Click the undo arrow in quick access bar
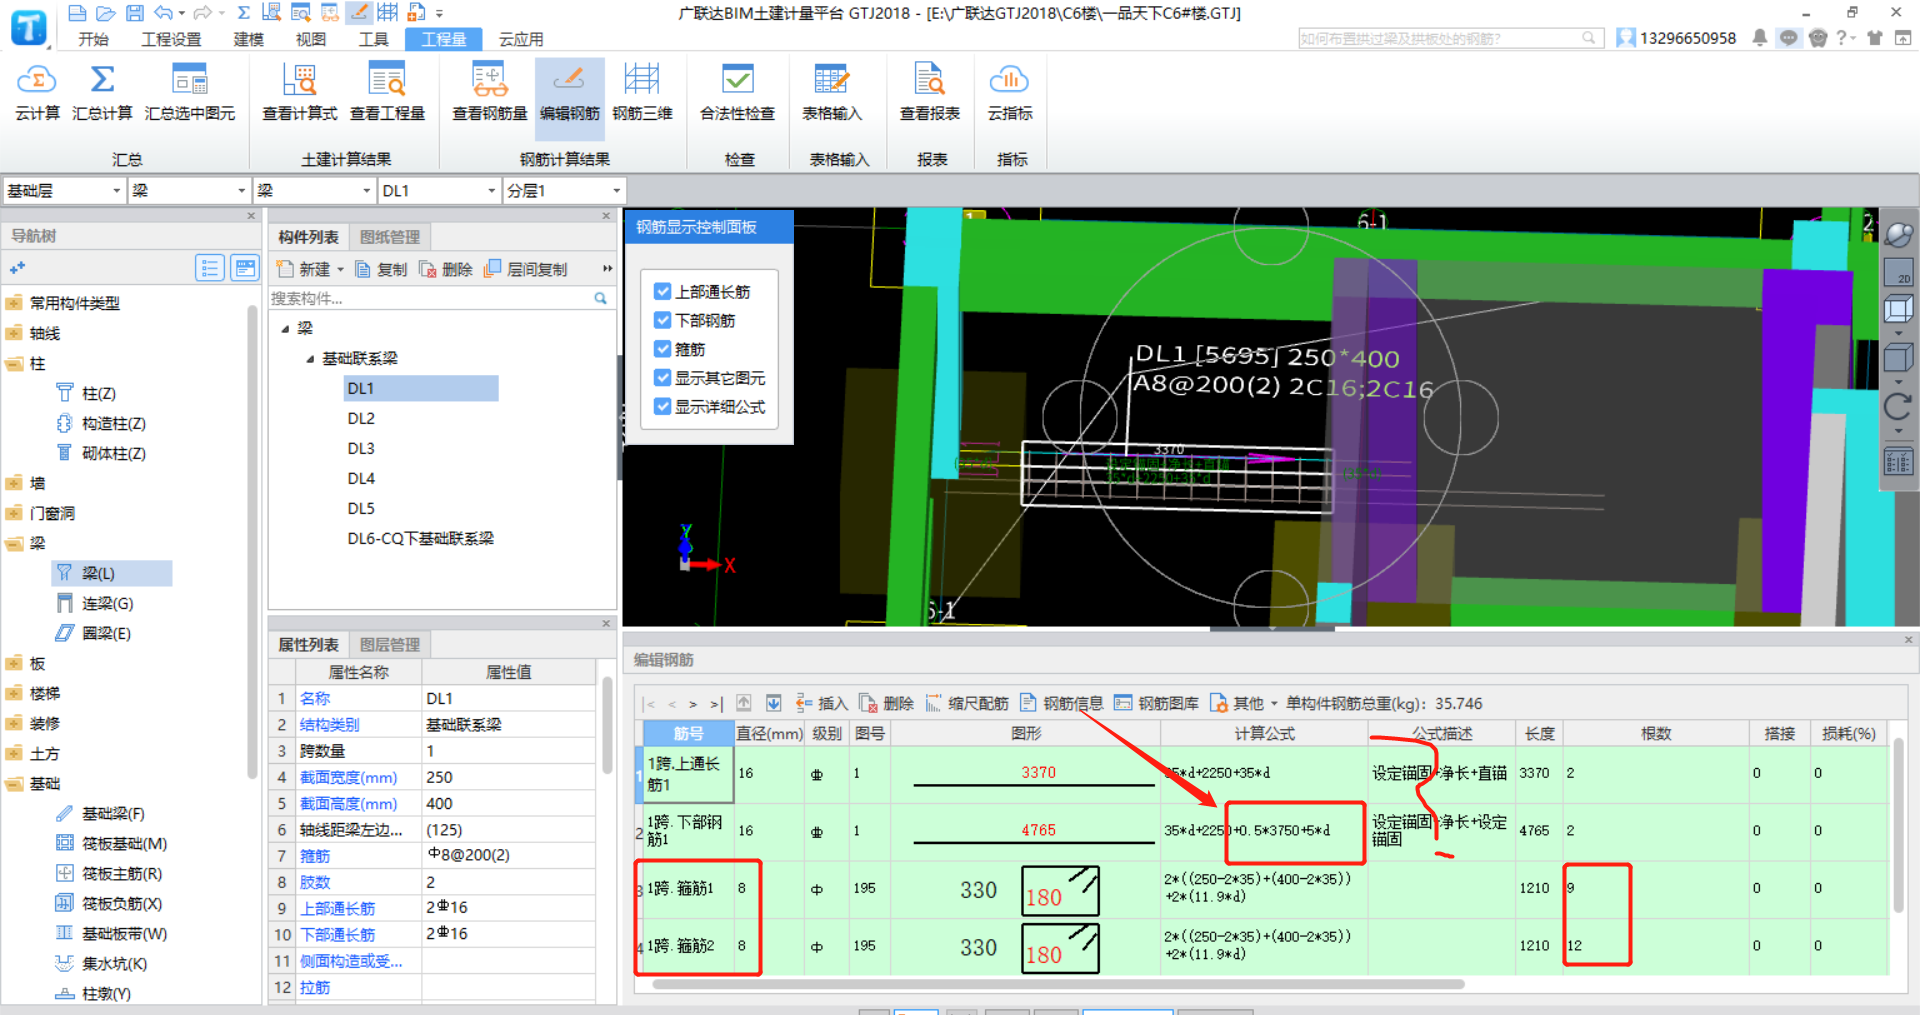1920x1015 pixels. tap(164, 13)
